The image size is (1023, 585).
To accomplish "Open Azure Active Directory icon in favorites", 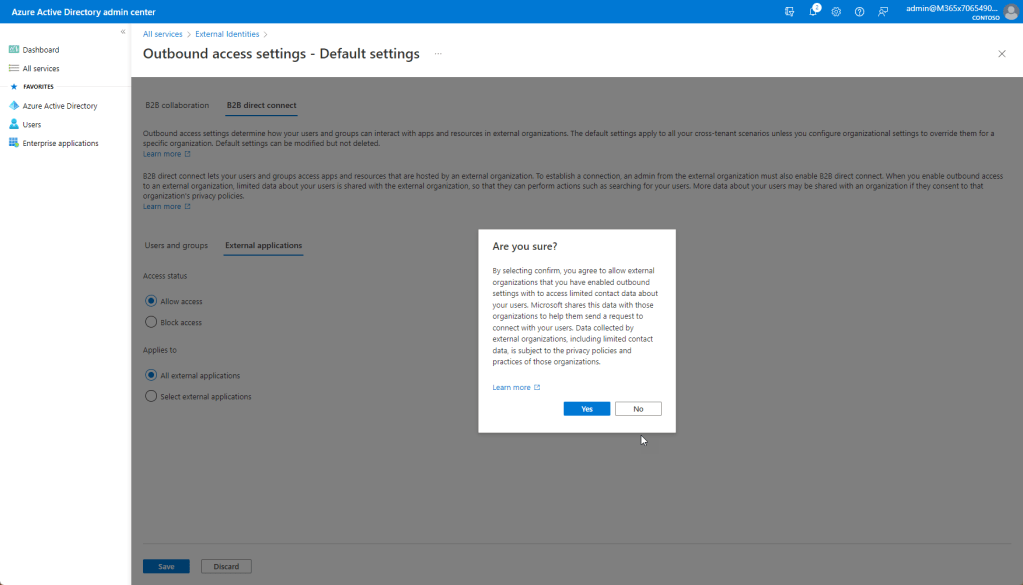I will pos(14,105).
